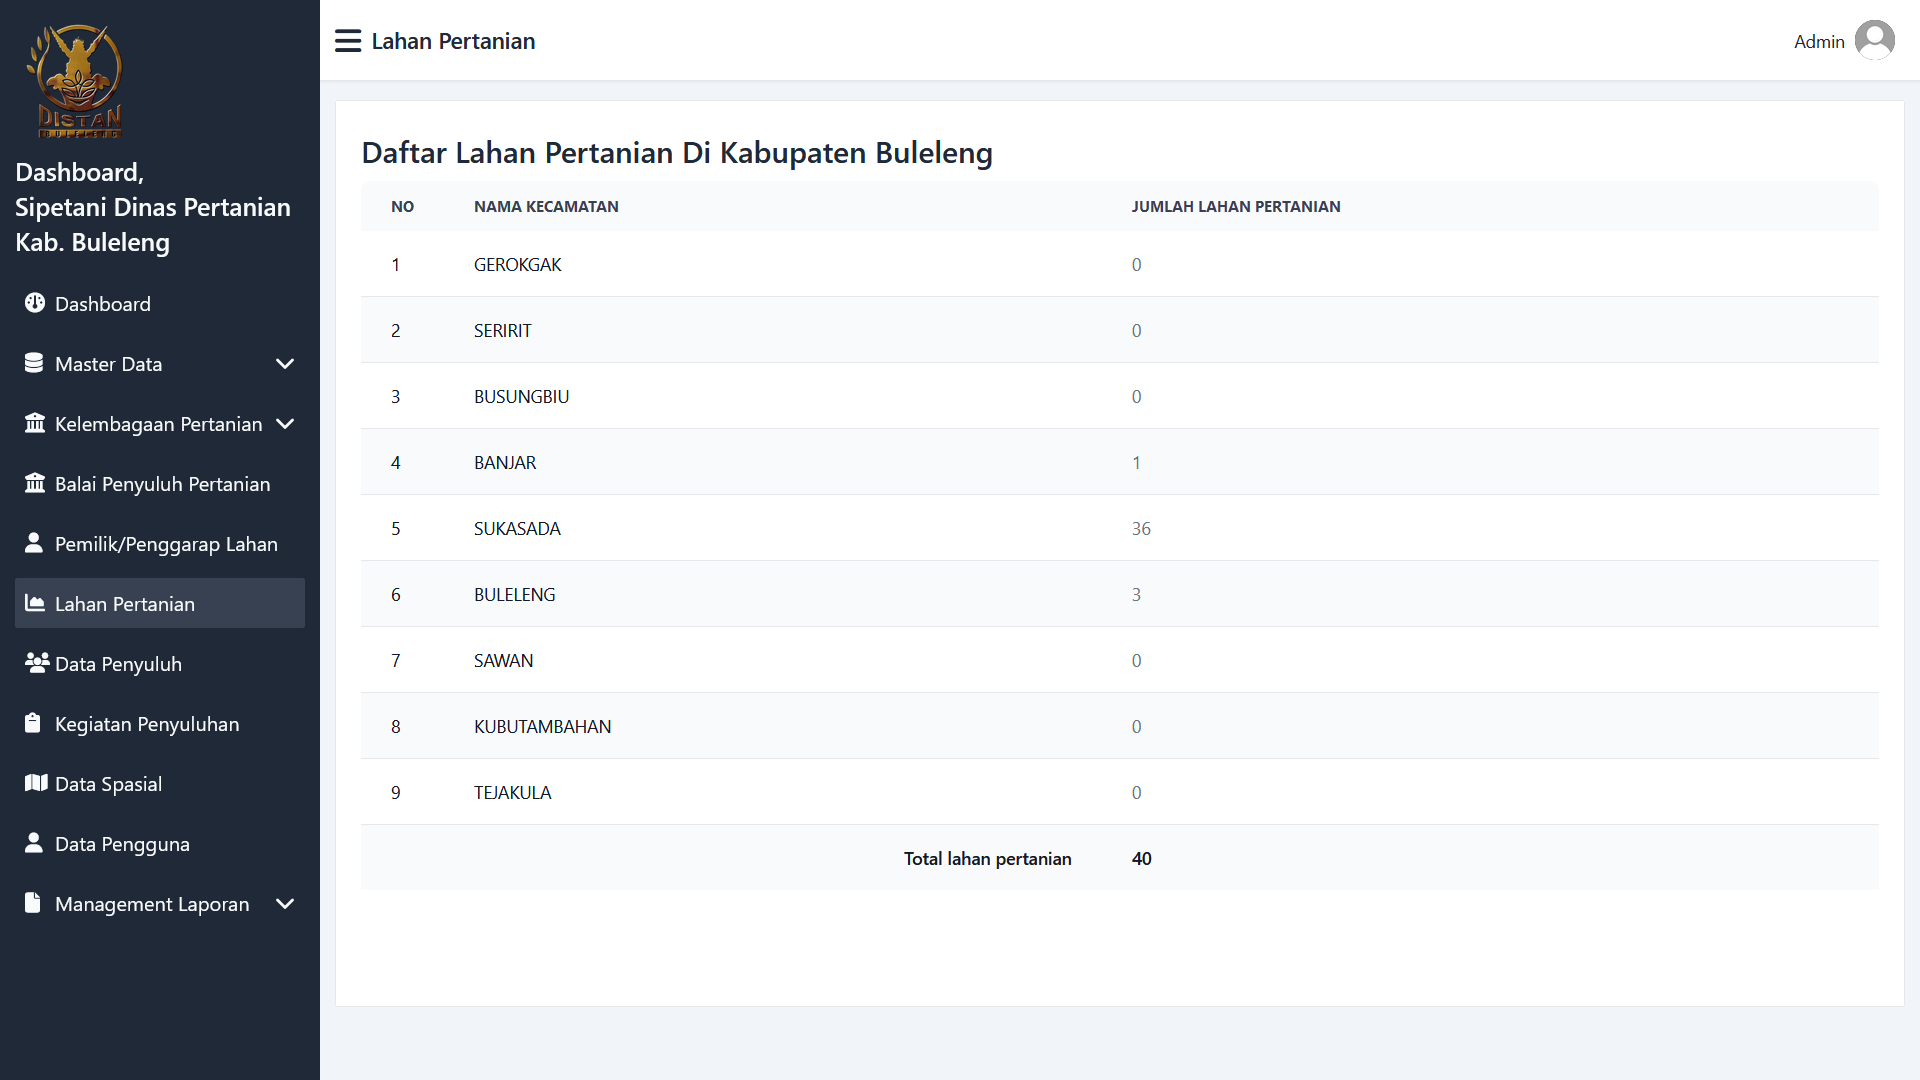Go to Pemilik/Penggarap Lahan page
The height and width of the screenshot is (1080, 1920).
tap(166, 544)
